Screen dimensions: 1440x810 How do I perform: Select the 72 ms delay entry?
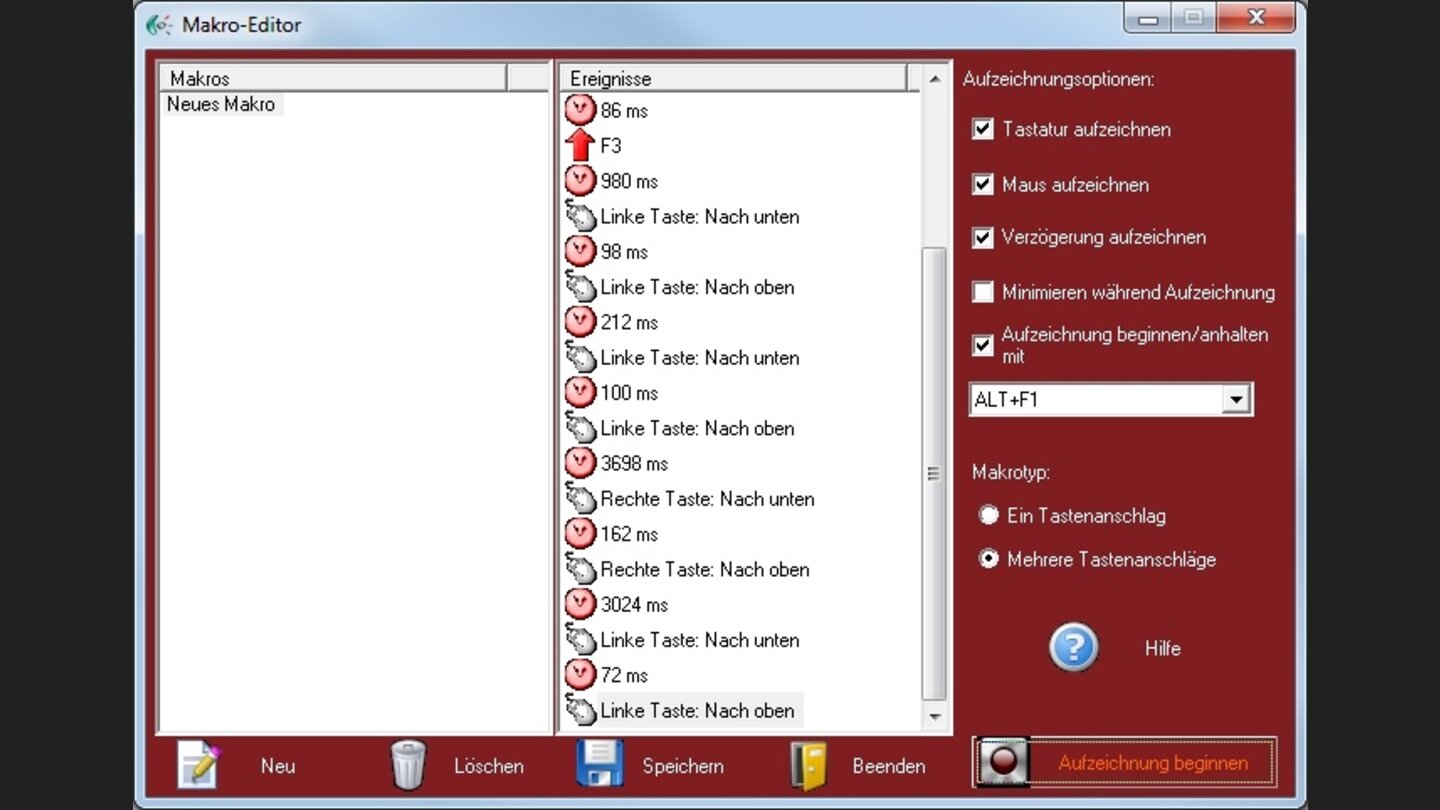[624, 675]
